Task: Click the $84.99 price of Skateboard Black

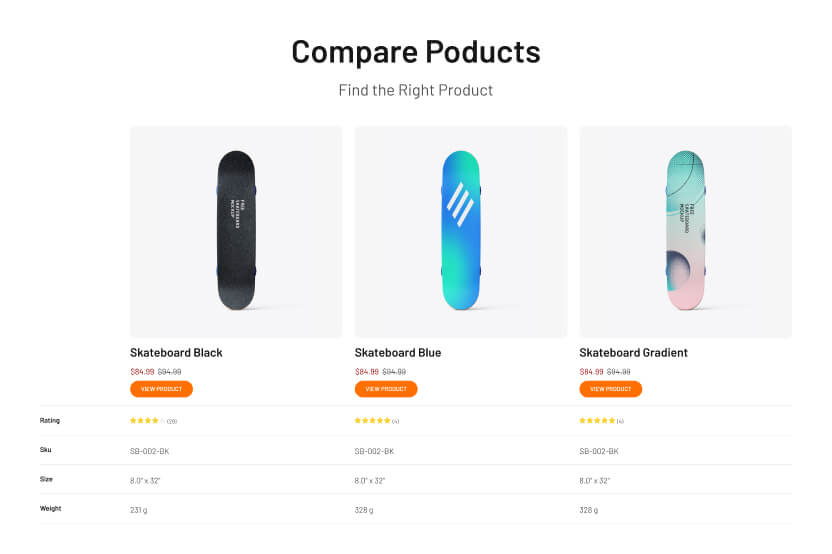Action: coord(142,372)
